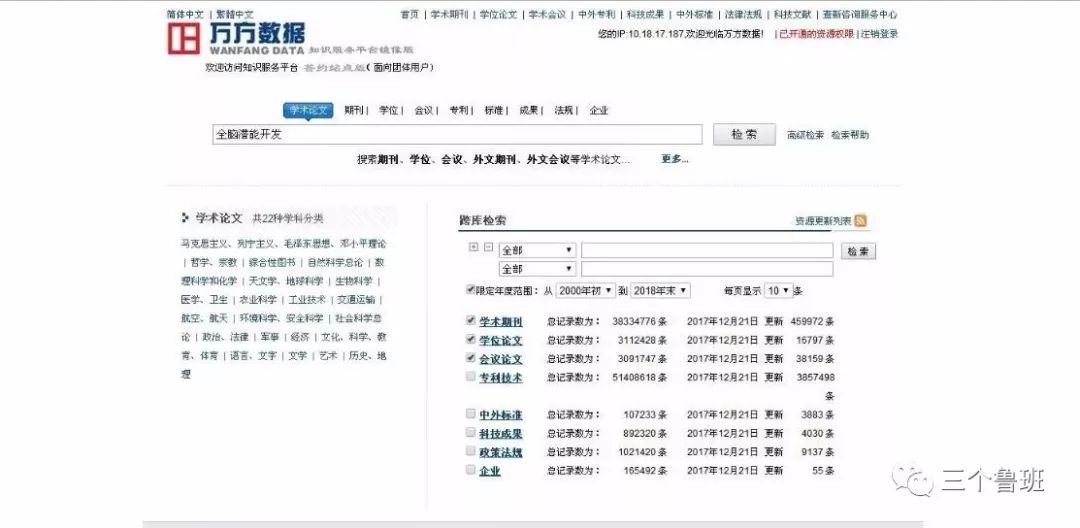Open the 资源更新列表 link
The image size is (1080, 528).
point(822,221)
